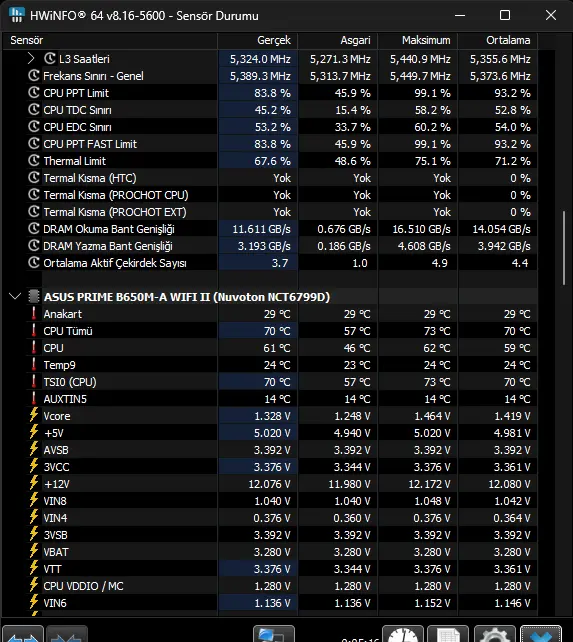Click the lightning icon beside CPU VDDIO / MC
The width and height of the screenshot is (573, 642).
pyautogui.click(x=34, y=585)
